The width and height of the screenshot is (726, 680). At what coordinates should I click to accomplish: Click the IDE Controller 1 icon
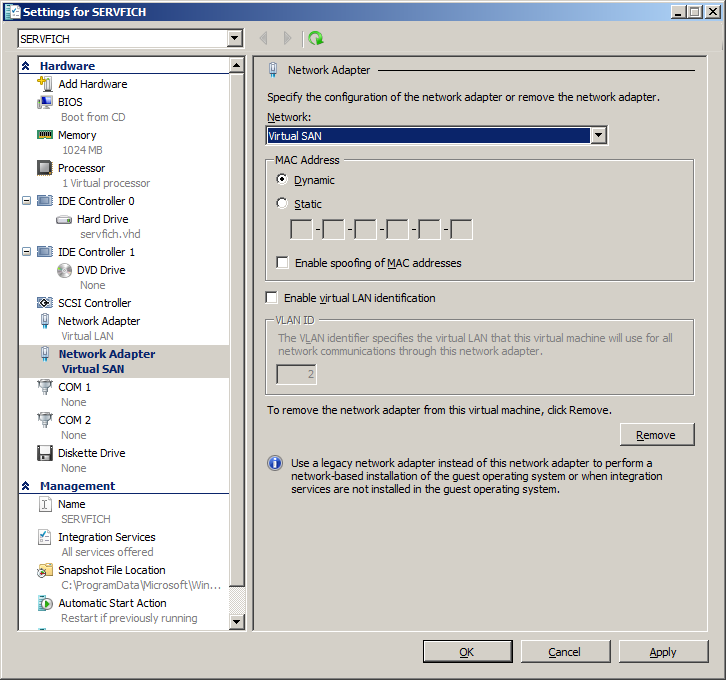[44, 252]
